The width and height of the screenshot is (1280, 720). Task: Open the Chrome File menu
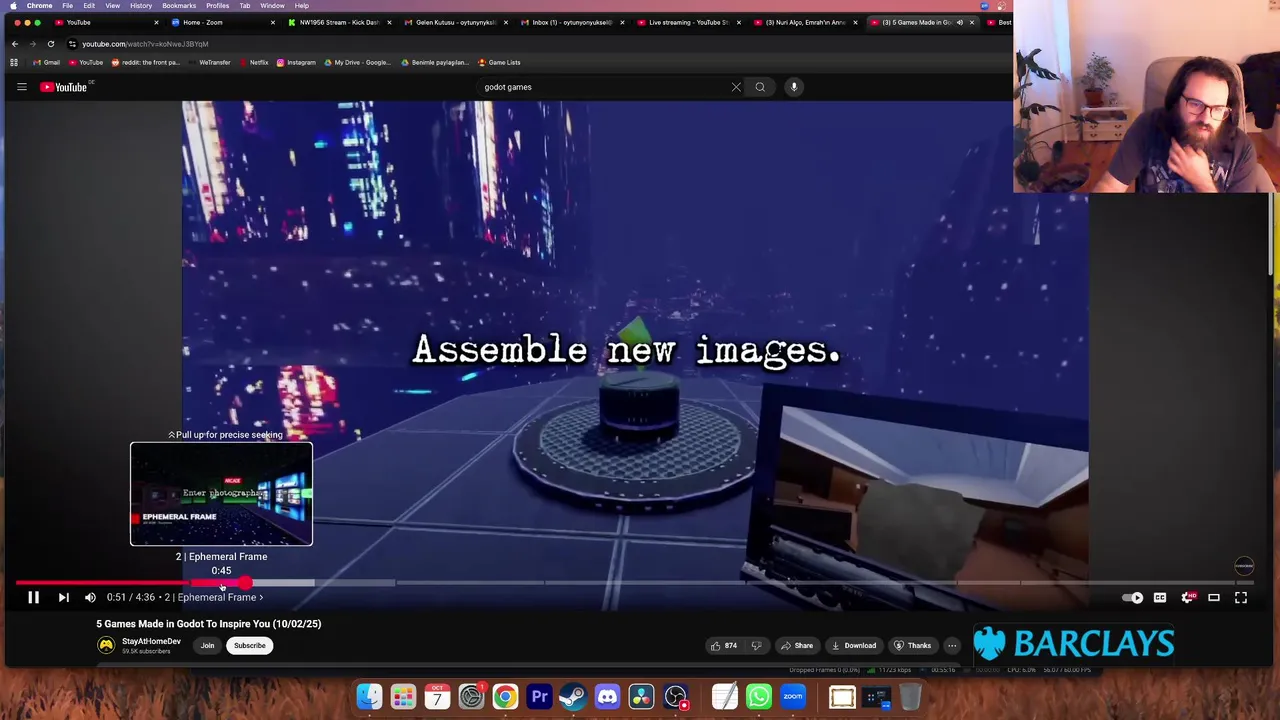[67, 6]
